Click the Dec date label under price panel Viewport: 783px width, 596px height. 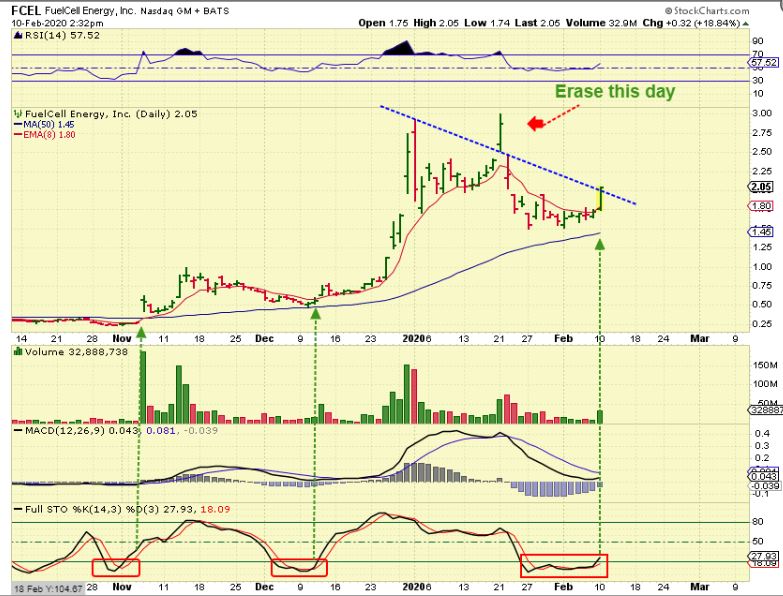[264, 338]
